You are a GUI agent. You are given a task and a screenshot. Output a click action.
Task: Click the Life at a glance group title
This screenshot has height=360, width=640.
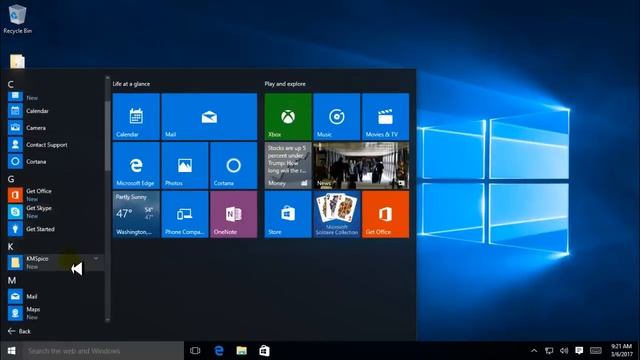click(x=131, y=84)
